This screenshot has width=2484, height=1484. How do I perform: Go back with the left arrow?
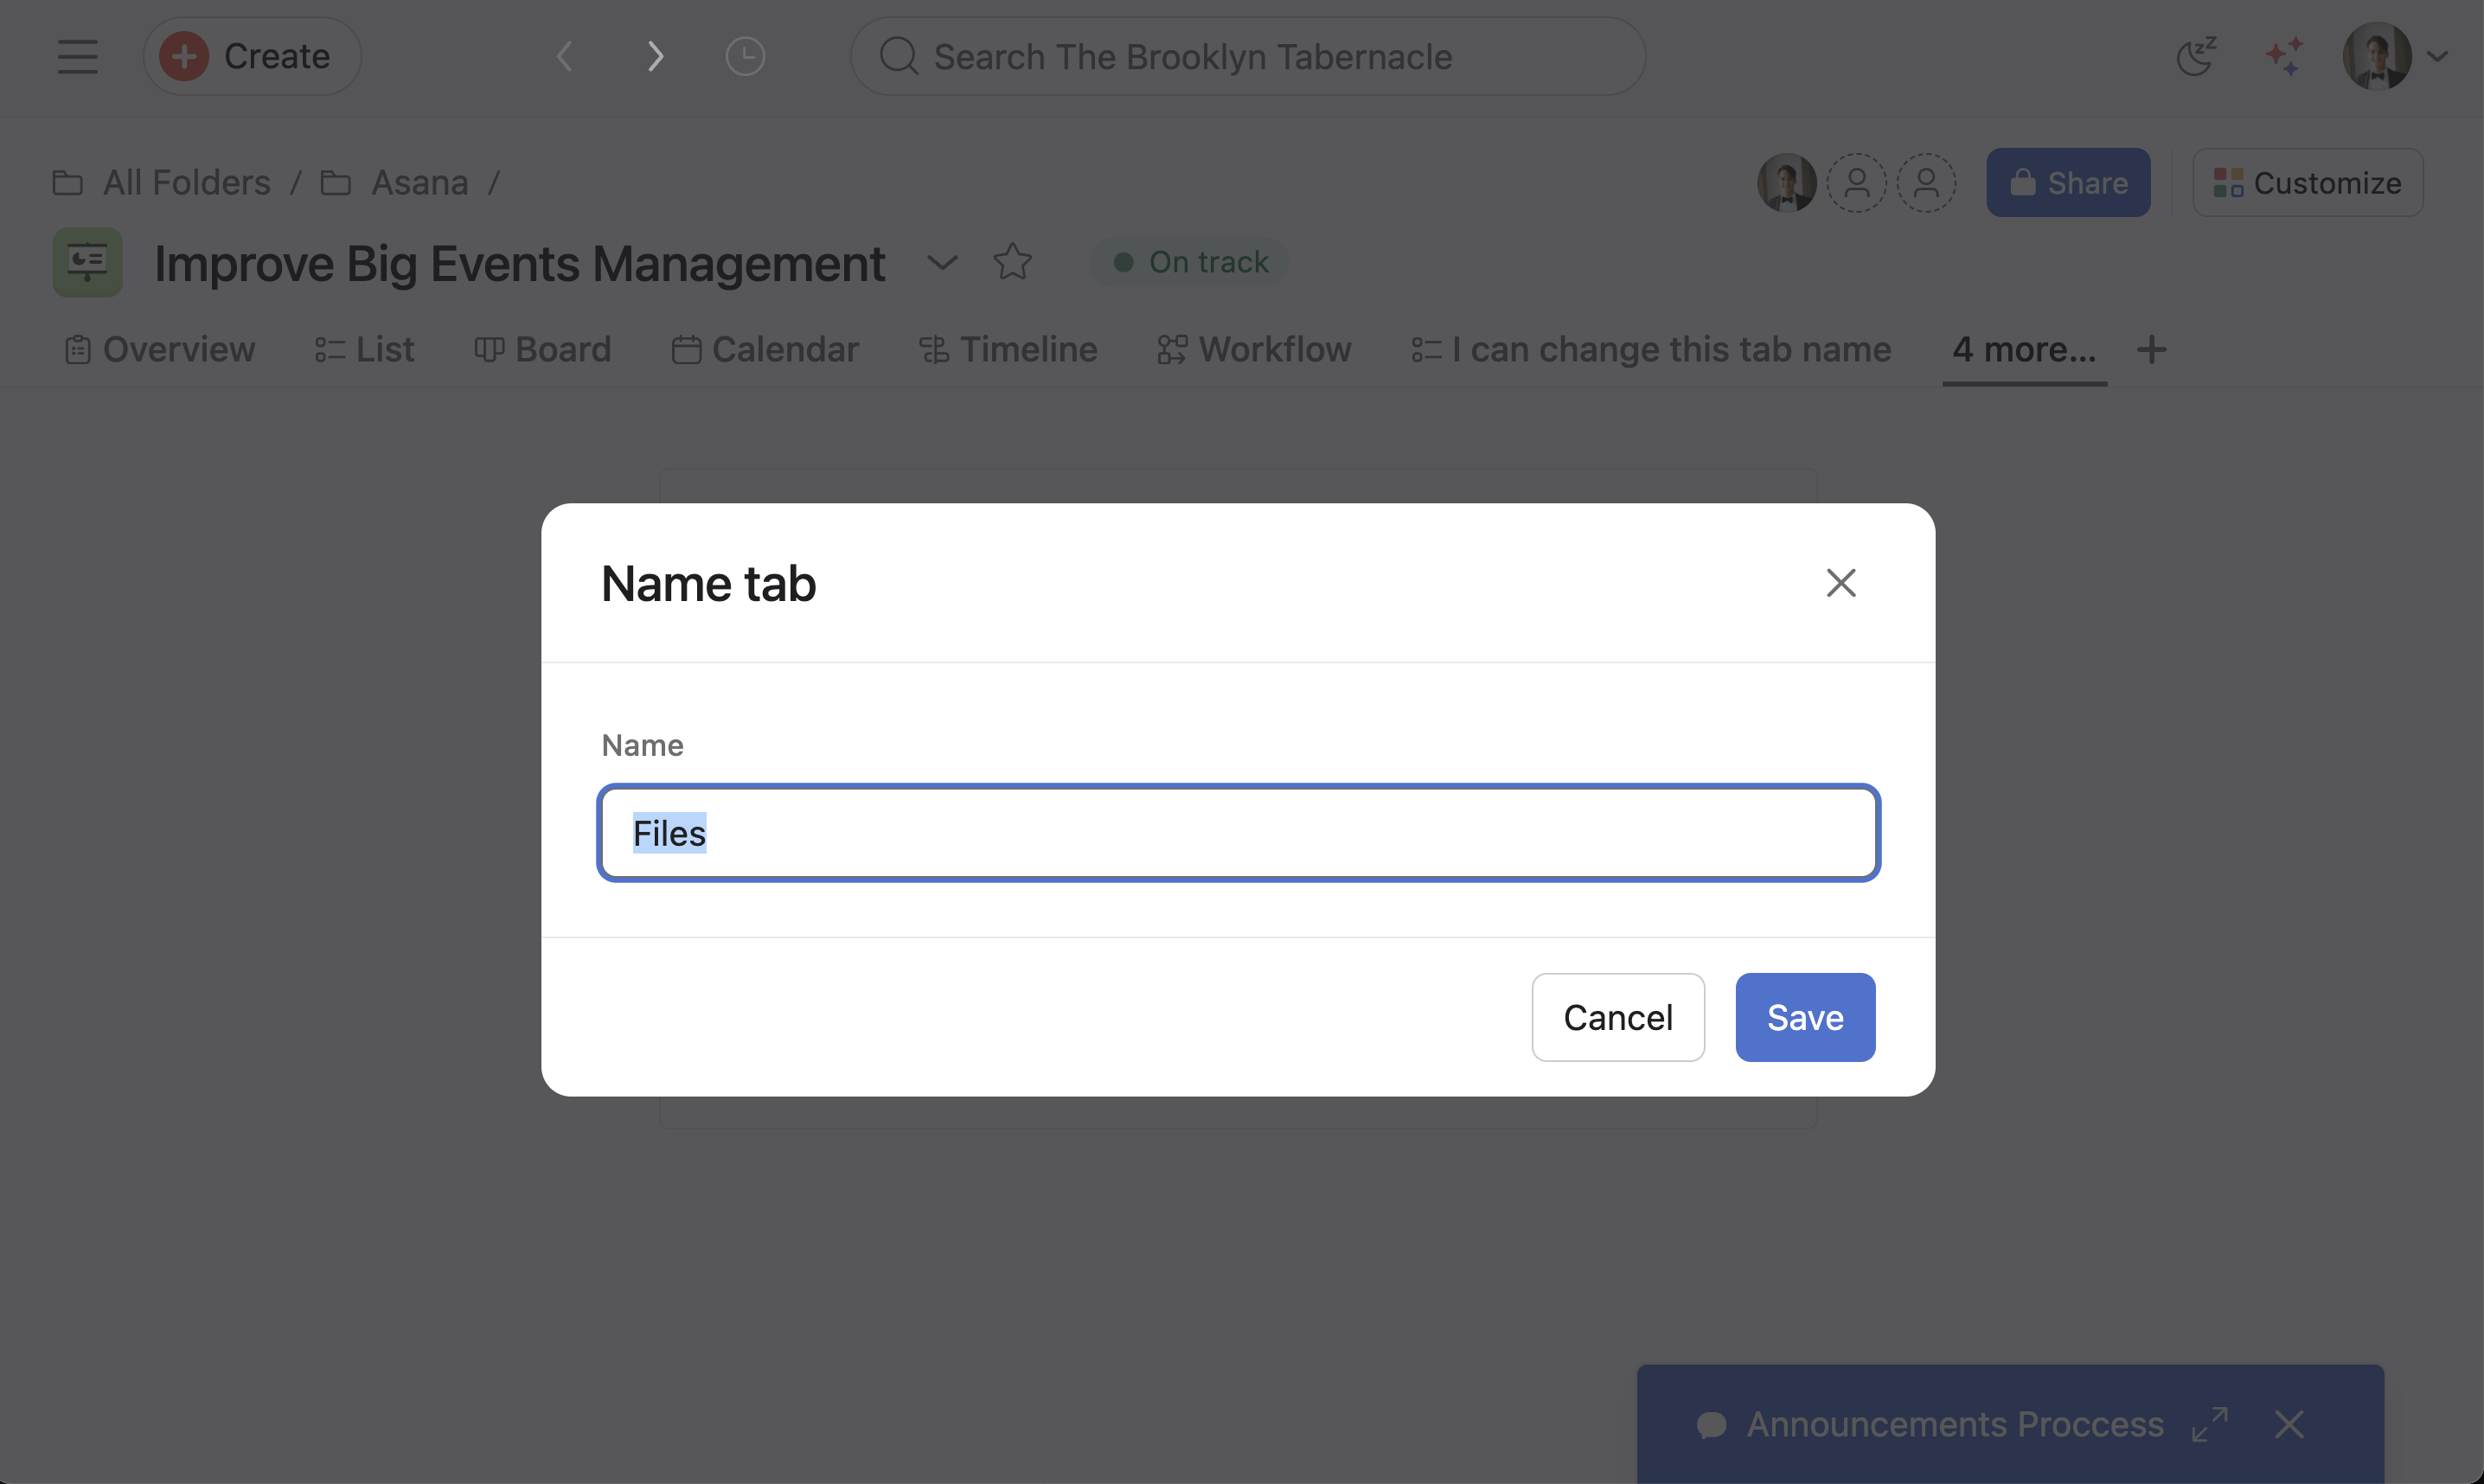pos(565,57)
